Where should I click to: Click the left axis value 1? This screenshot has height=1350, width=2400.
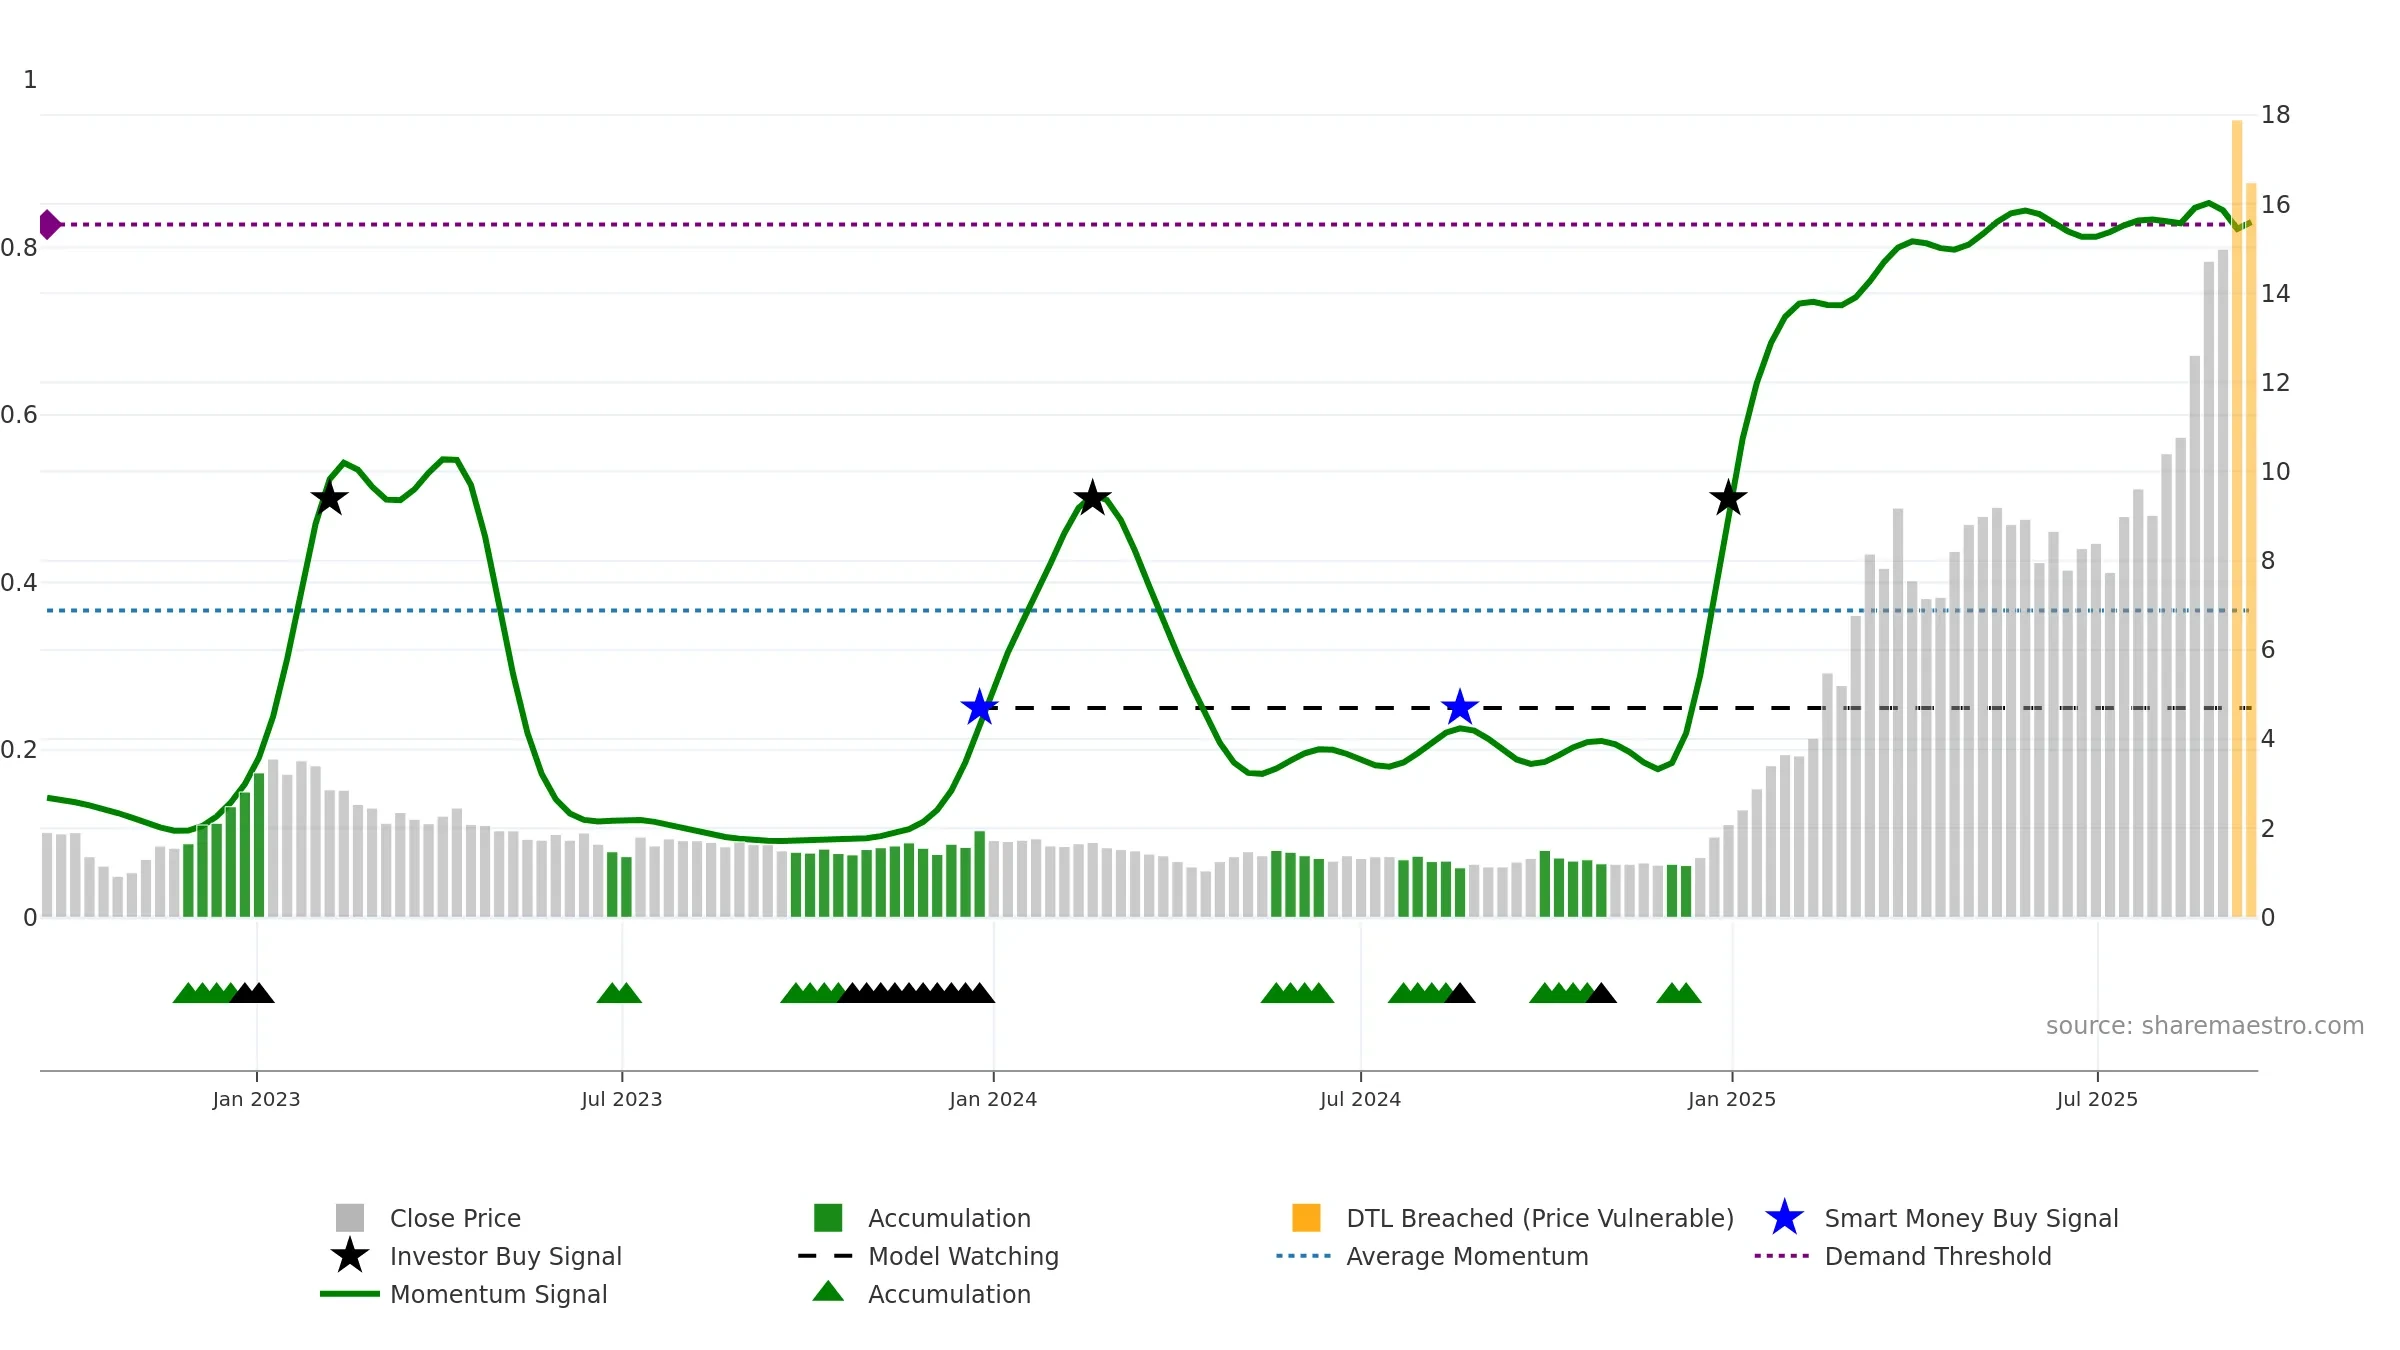(x=30, y=80)
